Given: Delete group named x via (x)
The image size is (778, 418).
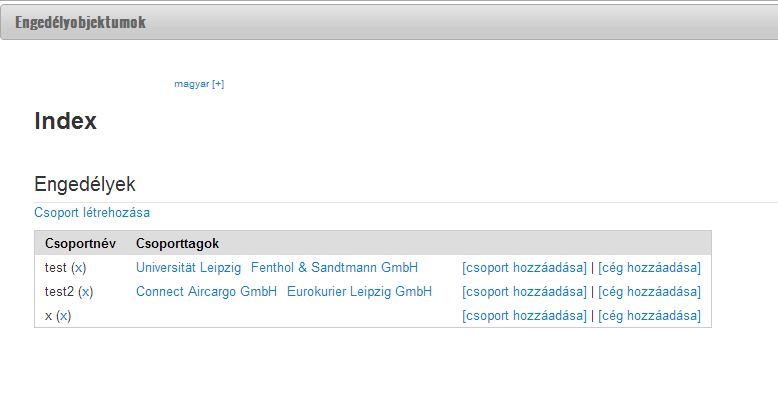Looking at the screenshot, I should click(x=64, y=316).
